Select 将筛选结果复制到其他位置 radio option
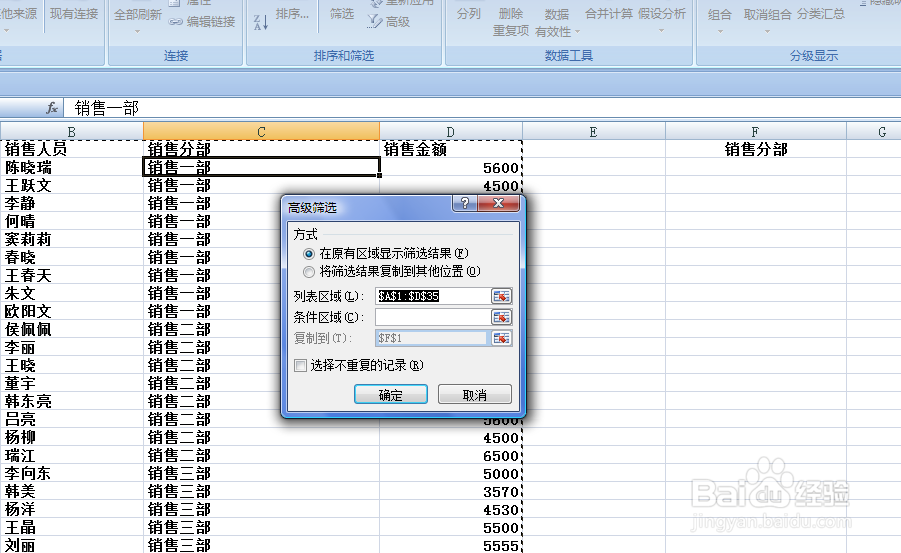The height and width of the screenshot is (553, 901). 309,271
